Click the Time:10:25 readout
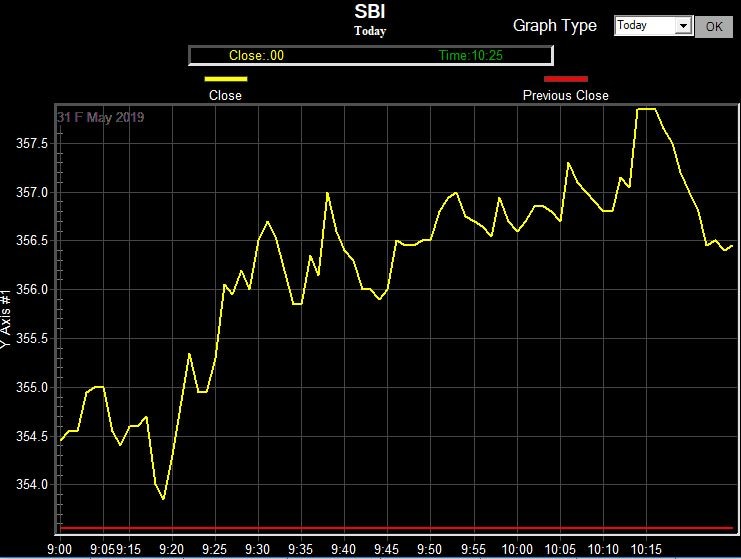741x559 pixels. [x=470, y=56]
